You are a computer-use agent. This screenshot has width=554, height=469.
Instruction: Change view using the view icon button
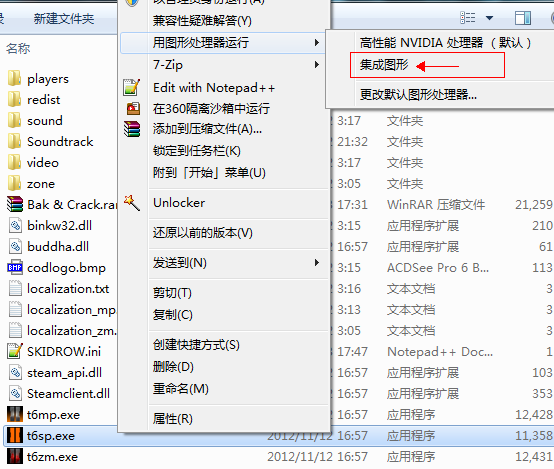tap(467, 18)
